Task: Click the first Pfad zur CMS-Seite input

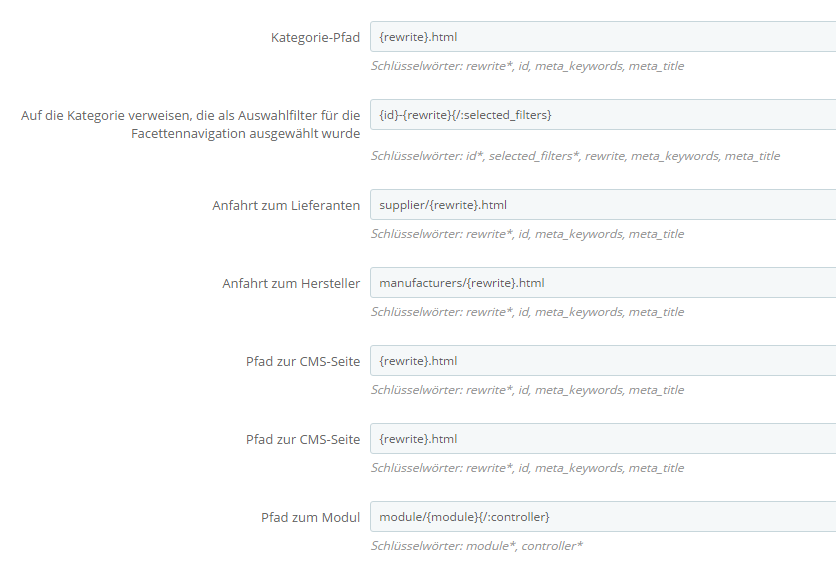Action: pos(600,361)
